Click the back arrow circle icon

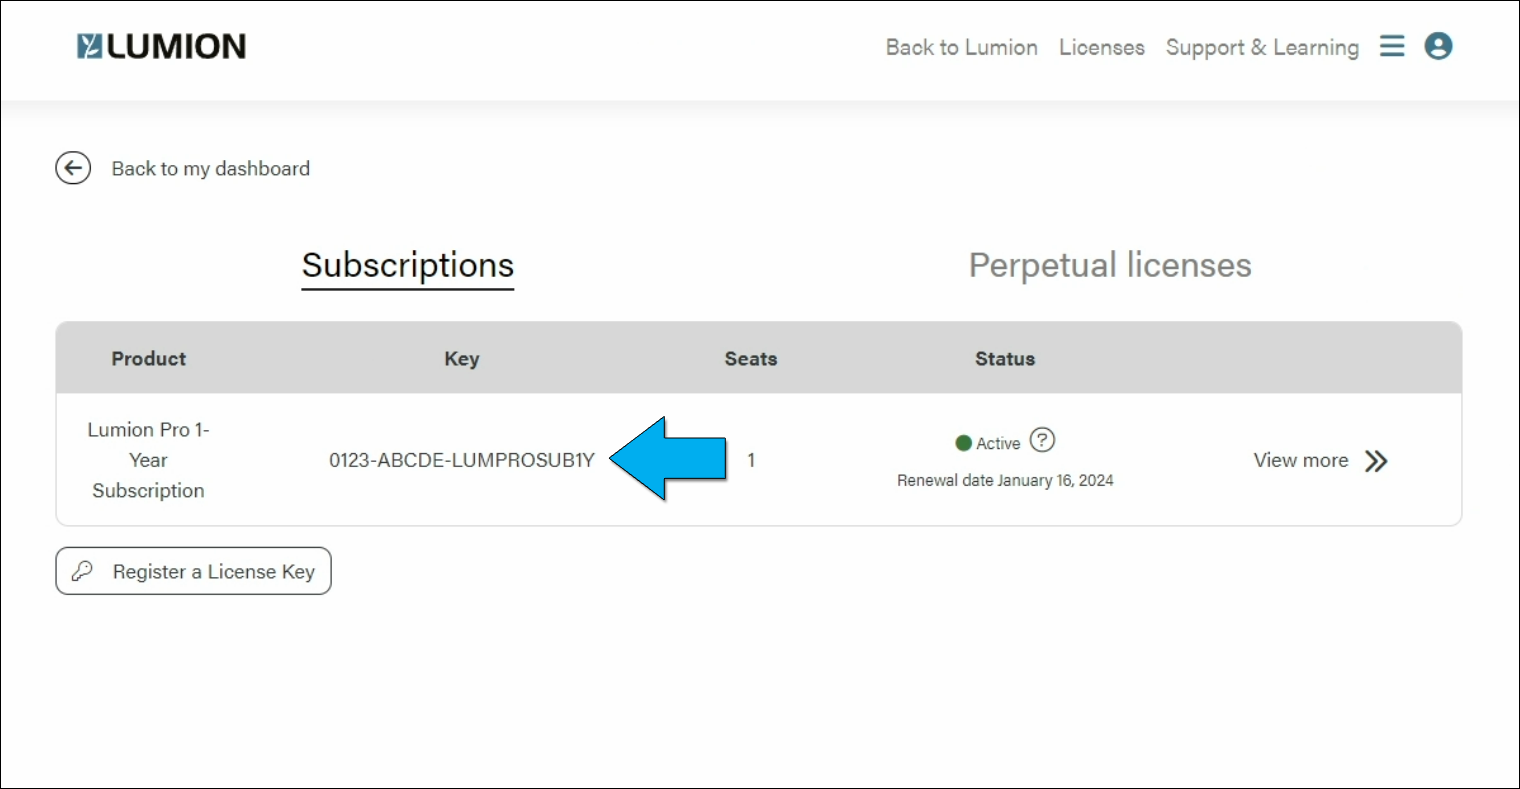(x=73, y=168)
